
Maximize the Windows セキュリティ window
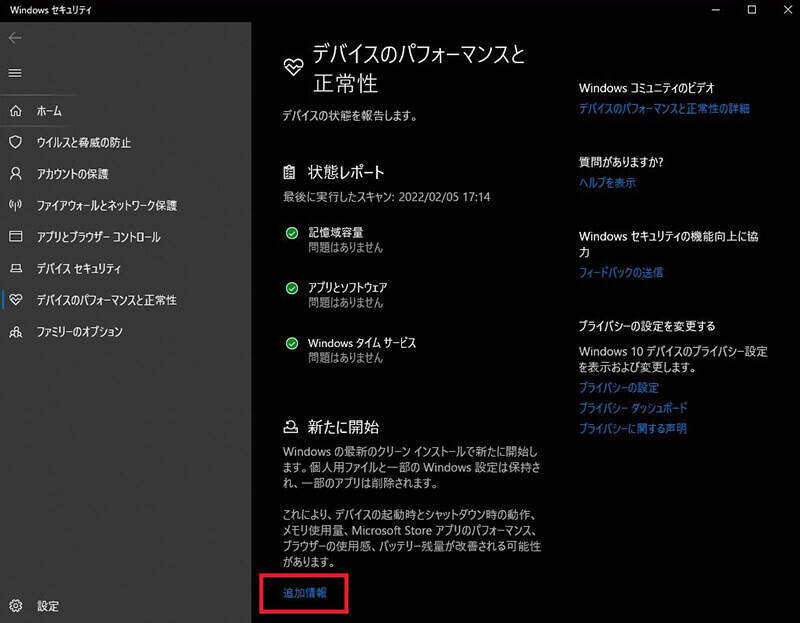coord(752,10)
